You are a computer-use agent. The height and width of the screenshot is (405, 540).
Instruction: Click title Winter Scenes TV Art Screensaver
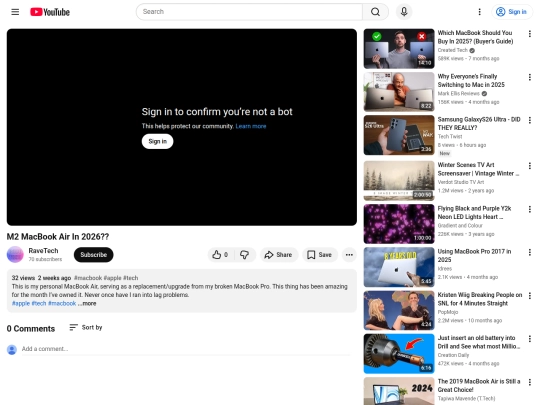click(x=478, y=169)
